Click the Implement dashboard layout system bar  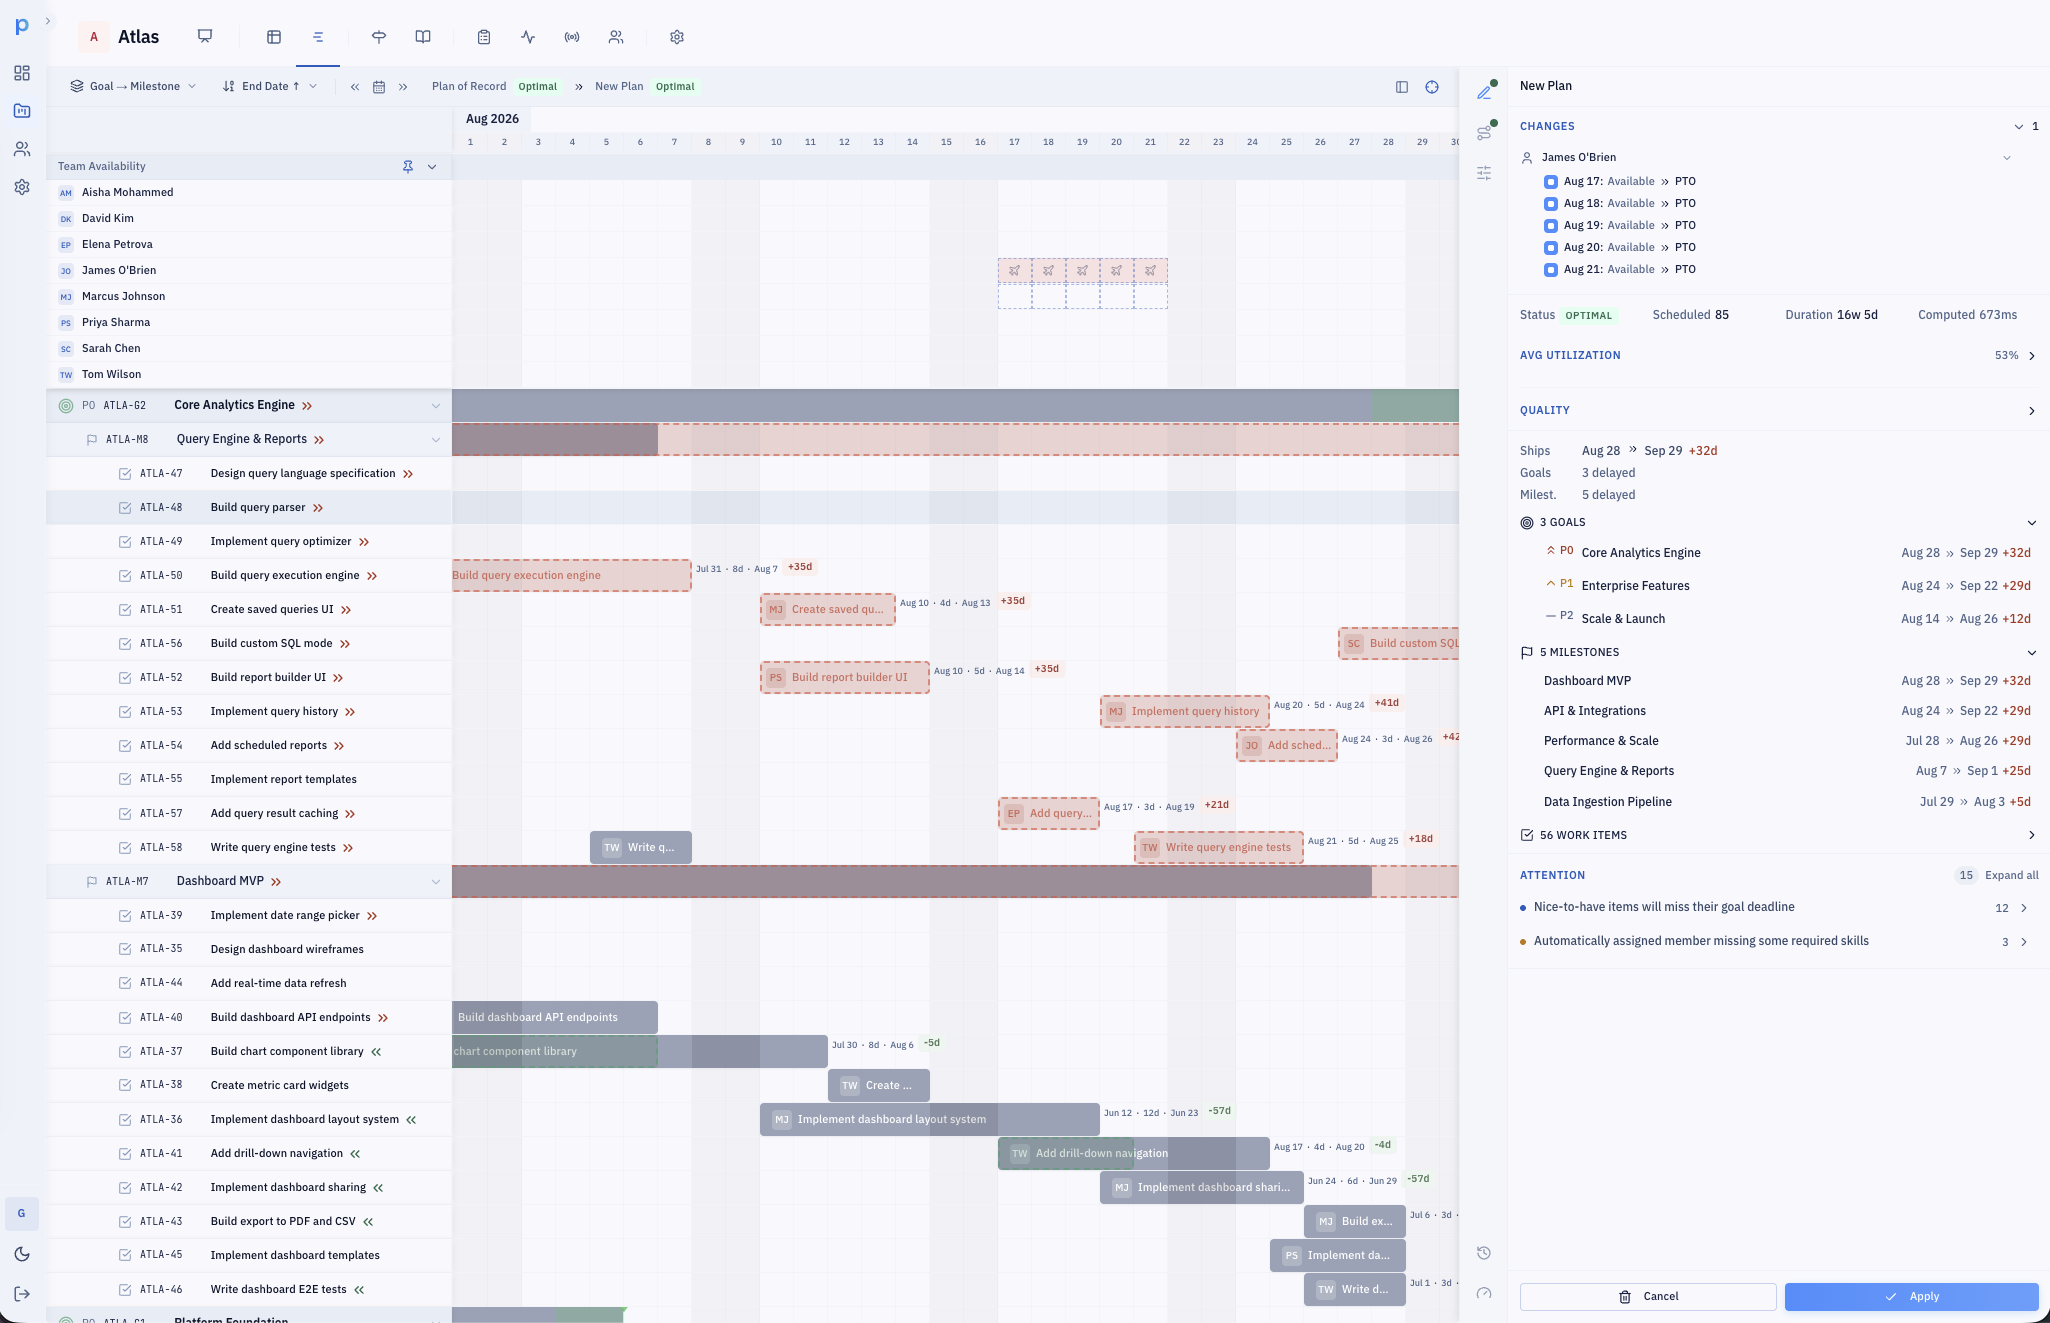(929, 1120)
